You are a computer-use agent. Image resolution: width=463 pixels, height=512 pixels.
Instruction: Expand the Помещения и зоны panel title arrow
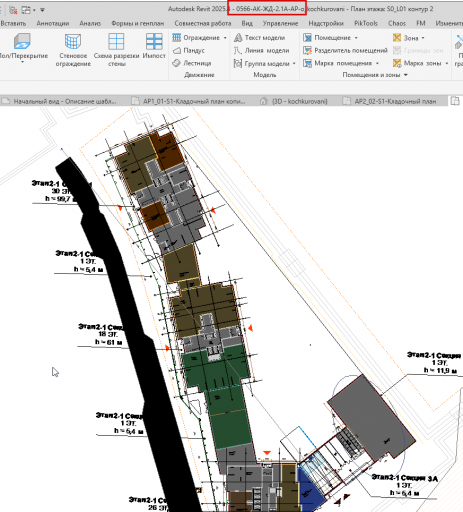(406, 75)
